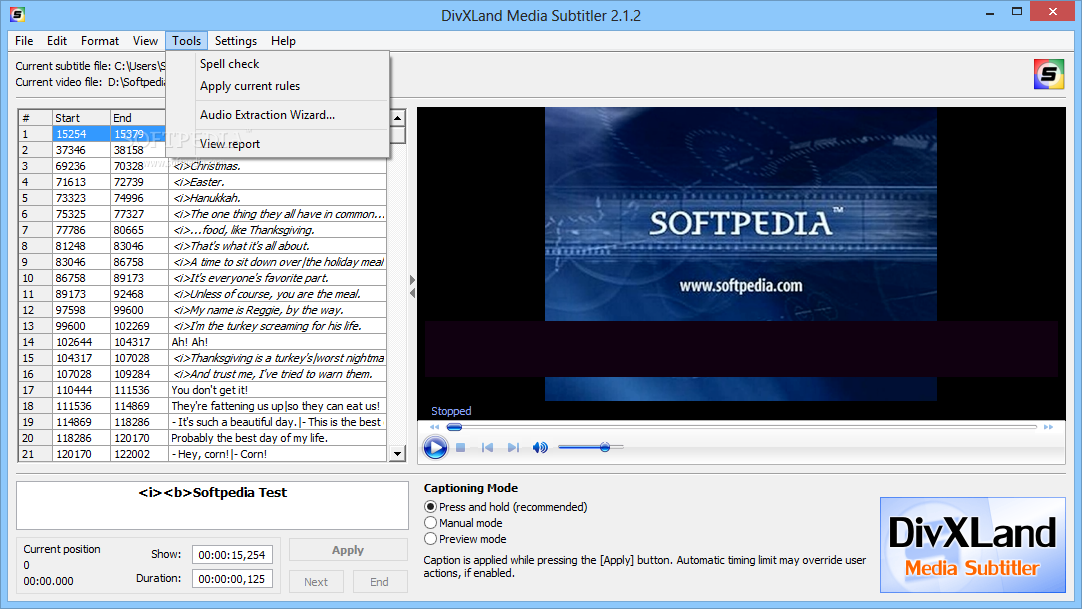The height and width of the screenshot is (609, 1082).
Task: Select line 'I'm the turkey screaming for his life.'
Action: 277,326
